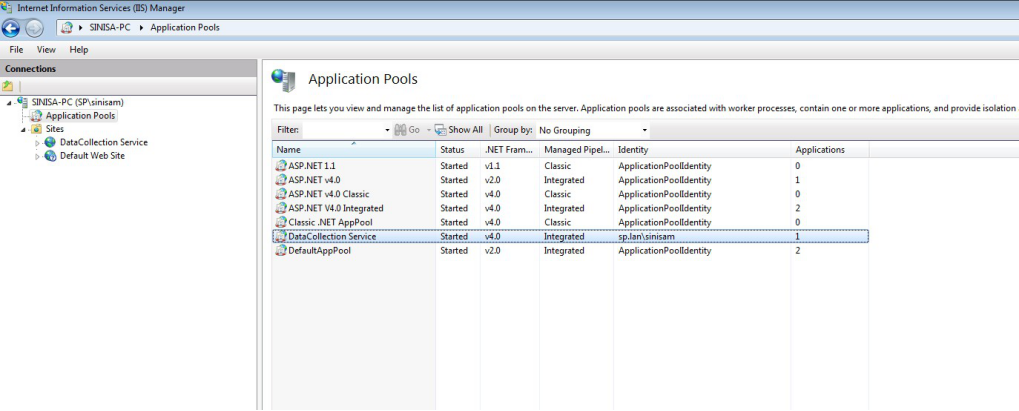Sort list by the Name column header

[354, 150]
